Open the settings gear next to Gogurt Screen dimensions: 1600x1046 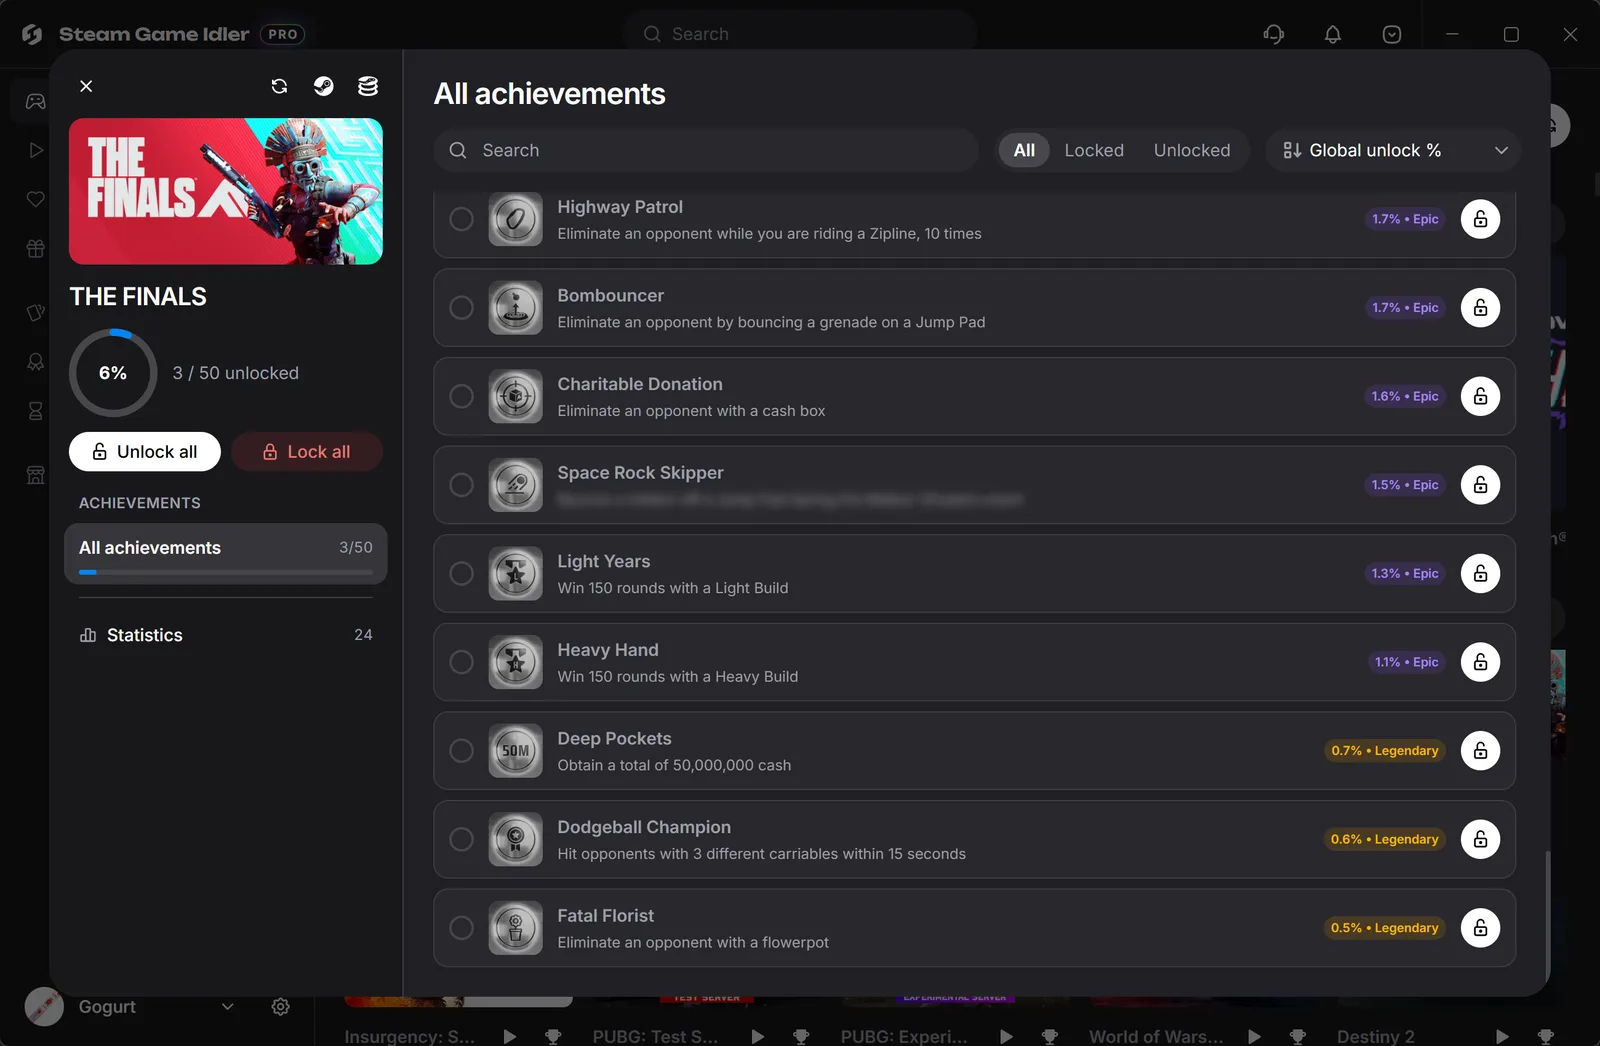(281, 1006)
